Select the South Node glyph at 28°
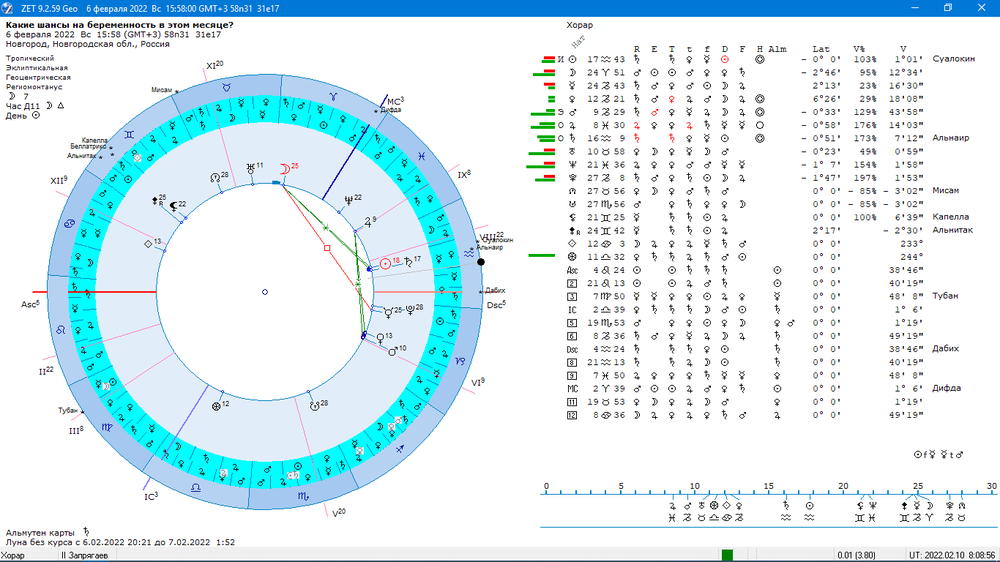The image size is (1000, 562). (x=314, y=406)
